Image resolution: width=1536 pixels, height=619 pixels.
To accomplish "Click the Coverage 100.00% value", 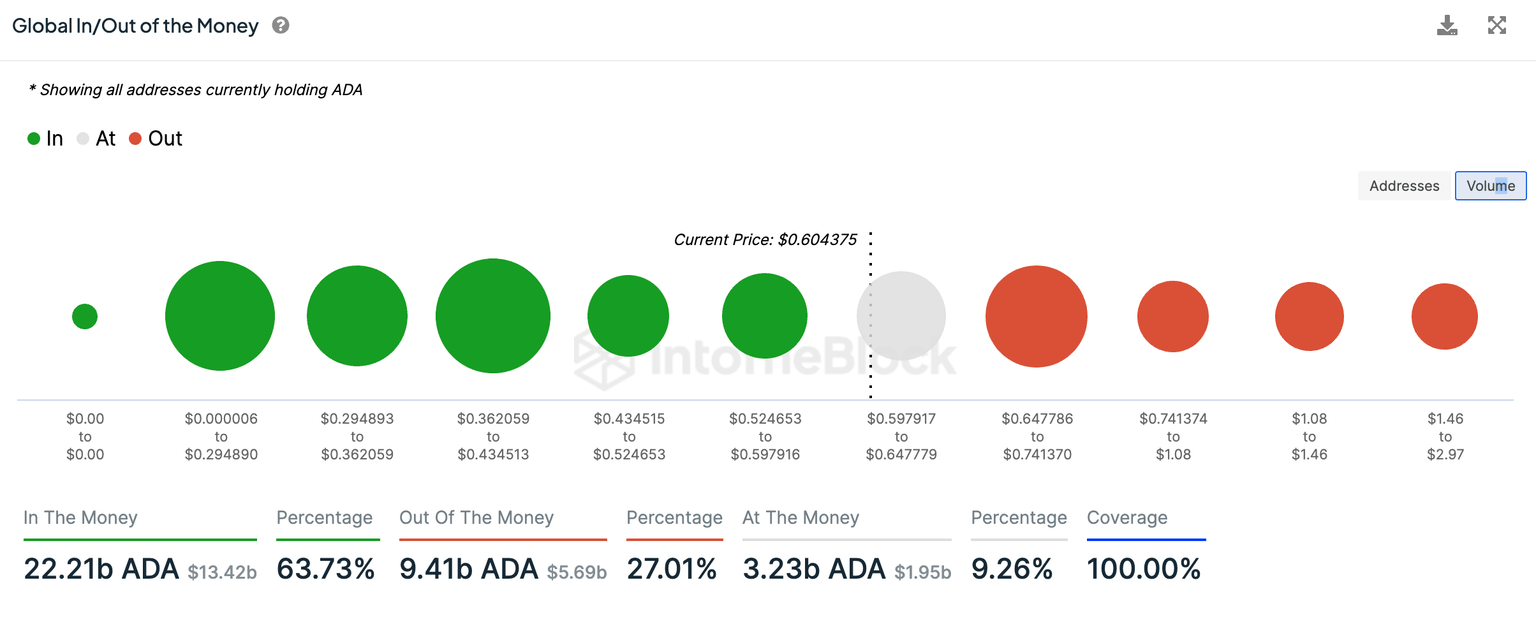I will (x=1144, y=568).
